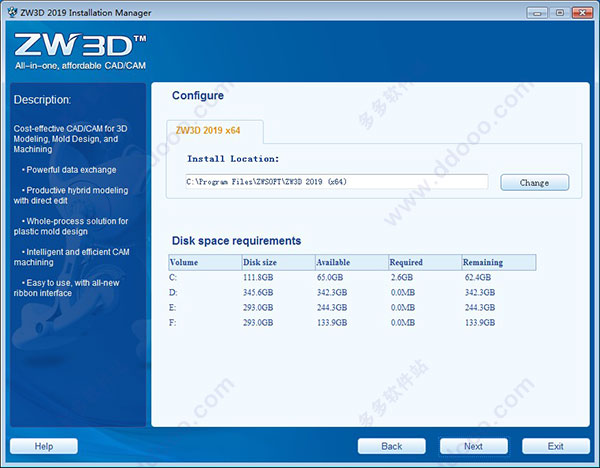Select the C: volume row

coord(352,277)
